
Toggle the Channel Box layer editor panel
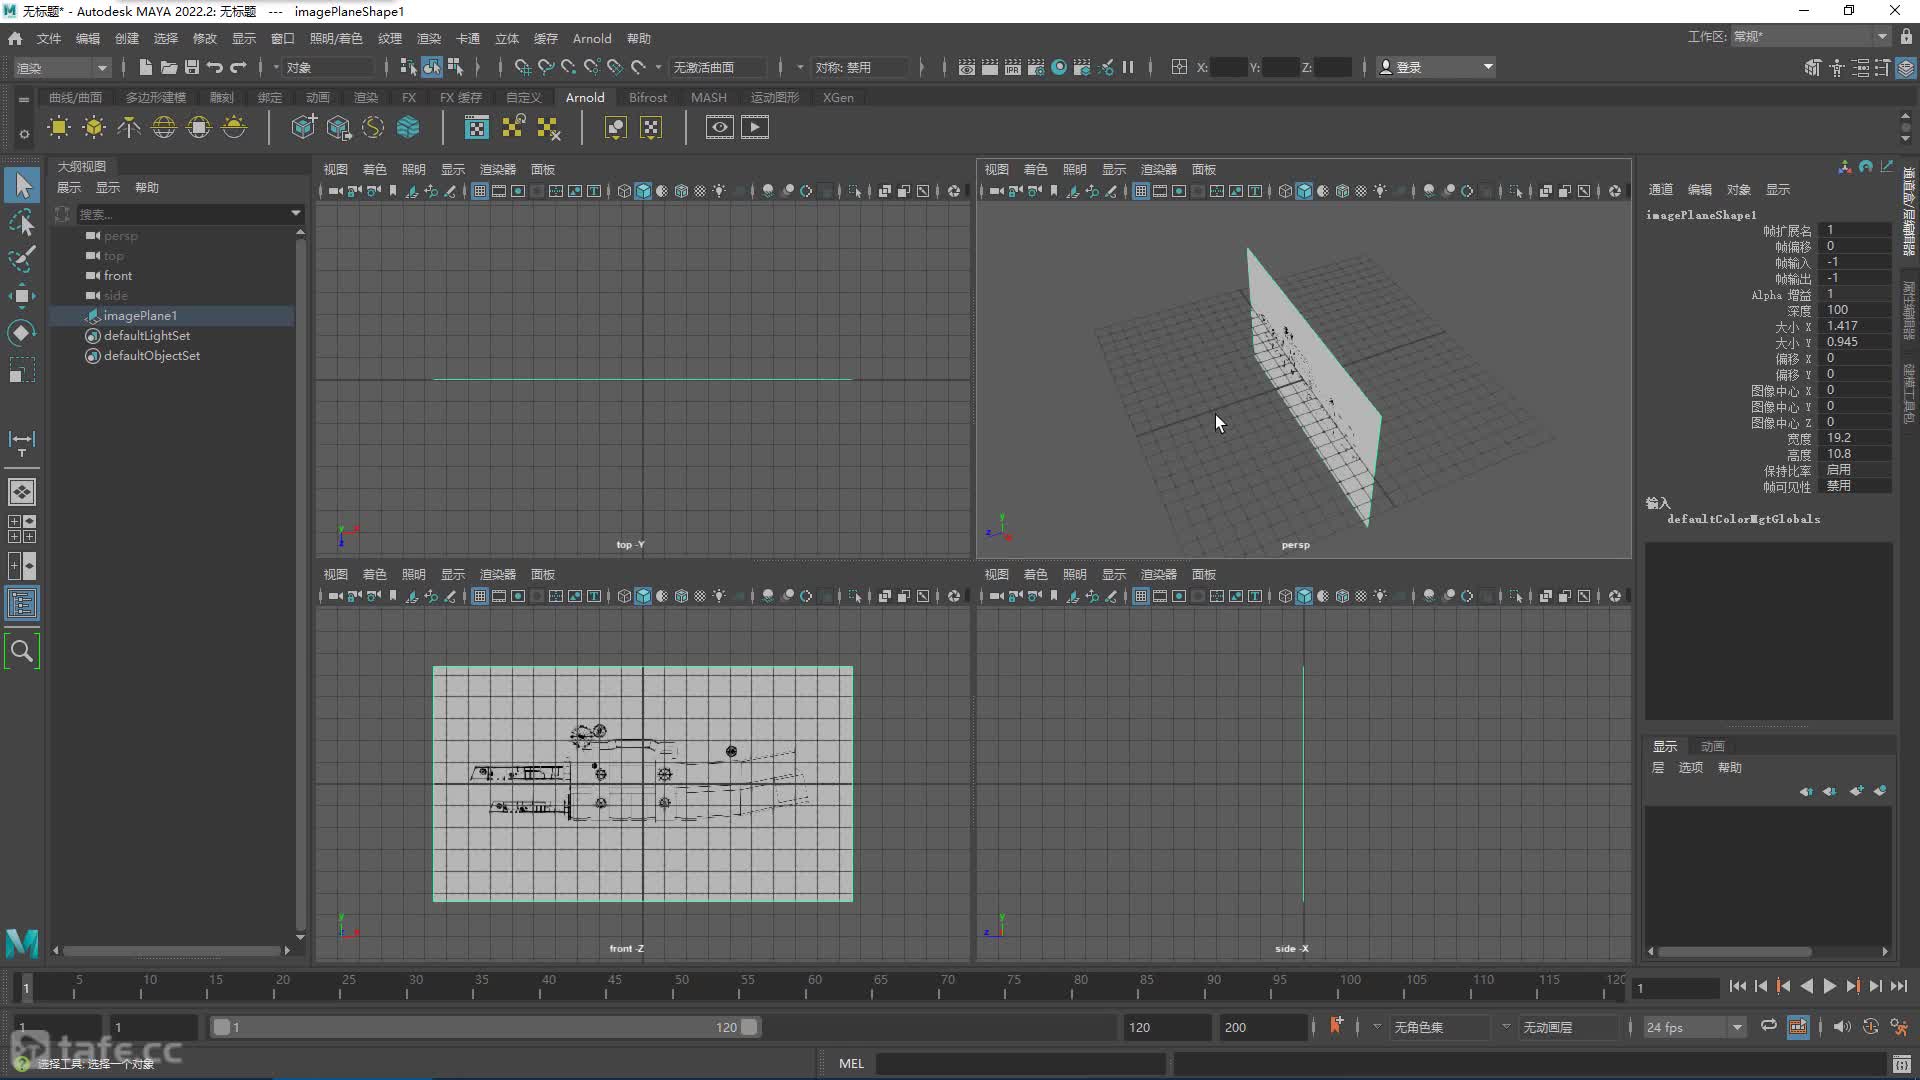click(1906, 67)
